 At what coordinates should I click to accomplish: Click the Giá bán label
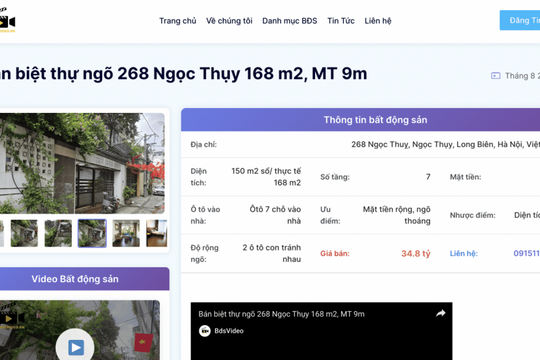335,254
